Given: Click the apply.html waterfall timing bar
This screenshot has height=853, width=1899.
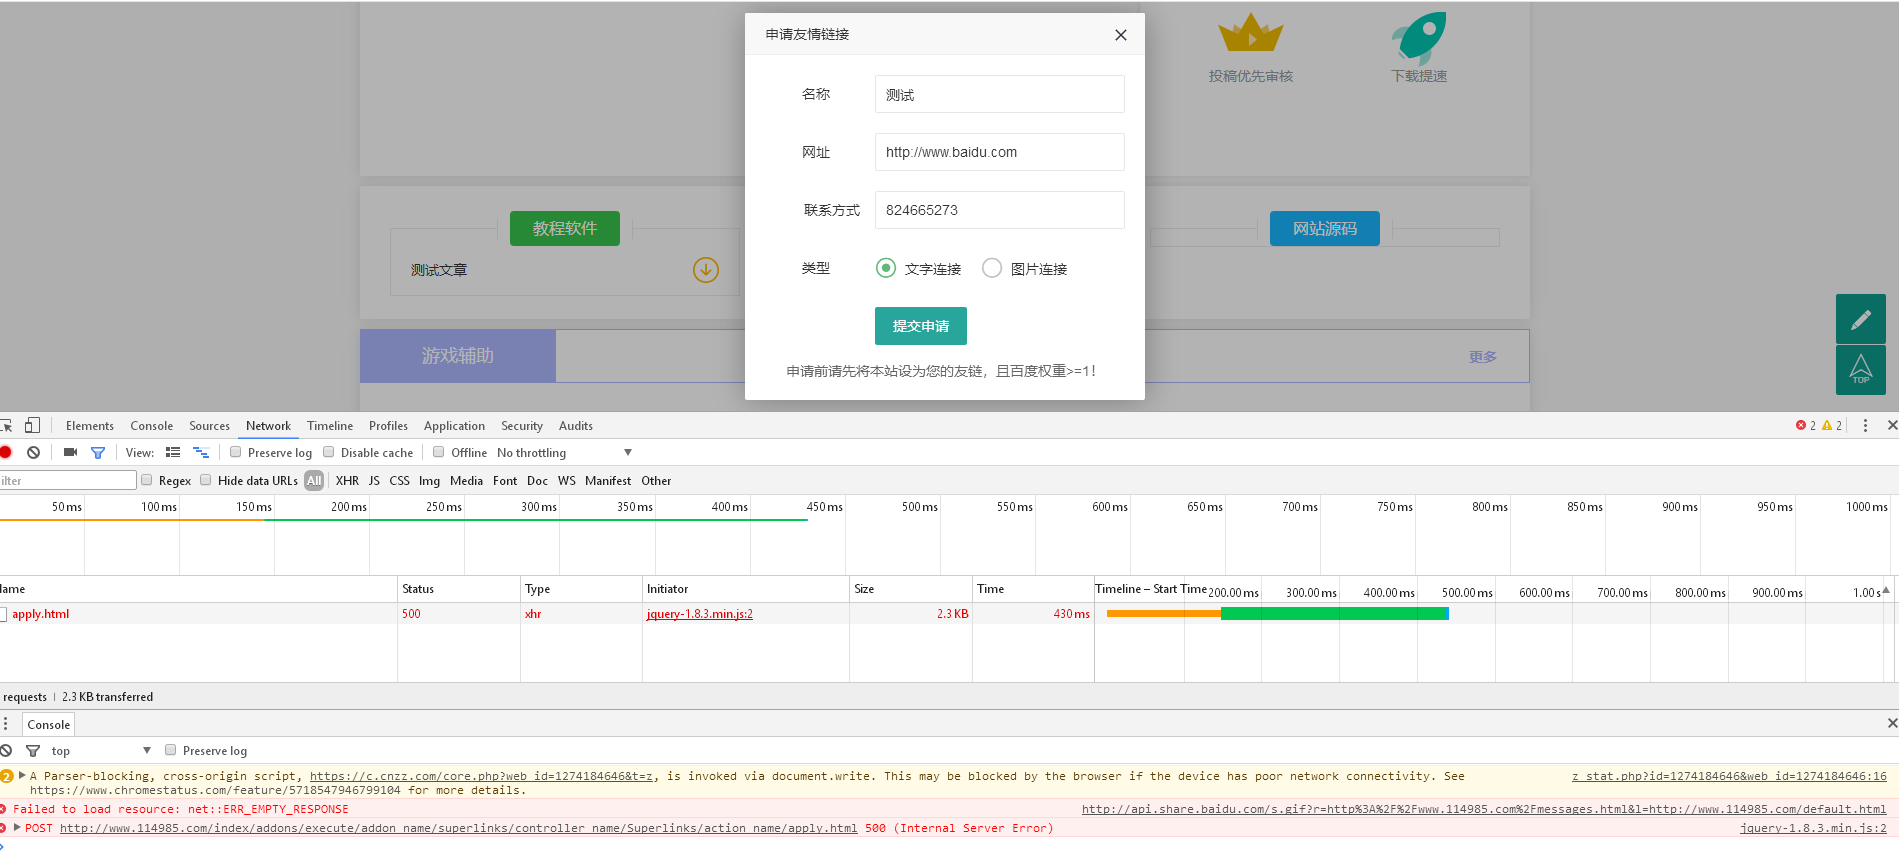Looking at the screenshot, I should [1278, 614].
